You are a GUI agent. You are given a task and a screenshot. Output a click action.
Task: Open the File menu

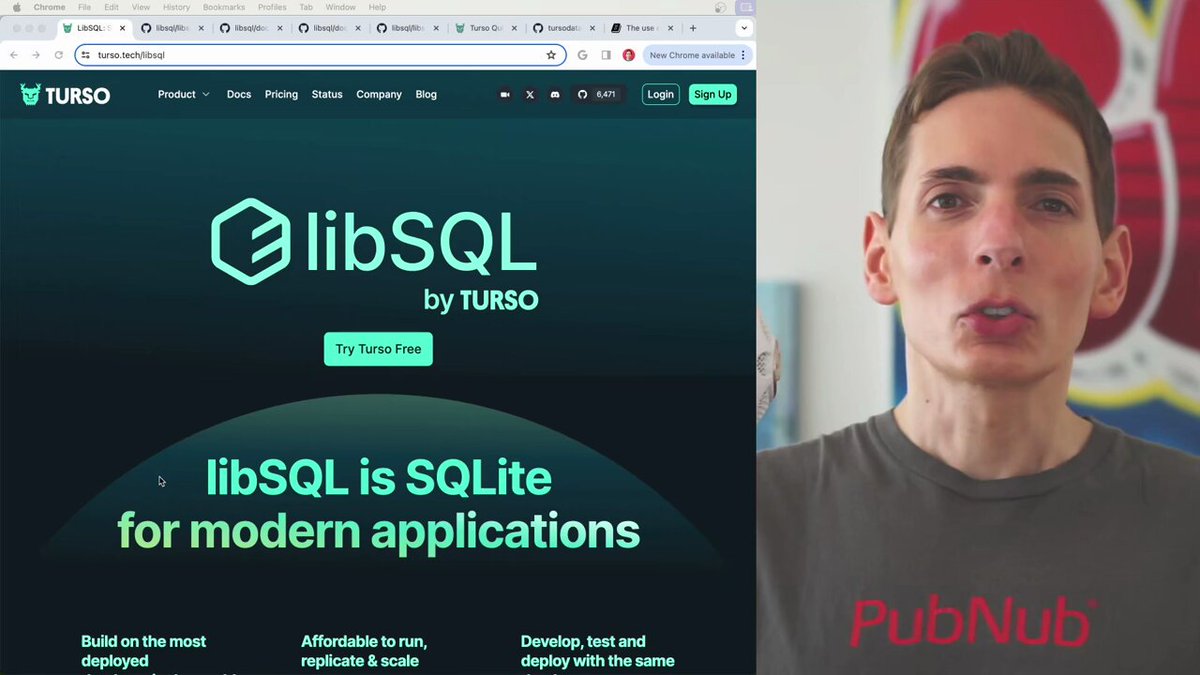[x=85, y=7]
